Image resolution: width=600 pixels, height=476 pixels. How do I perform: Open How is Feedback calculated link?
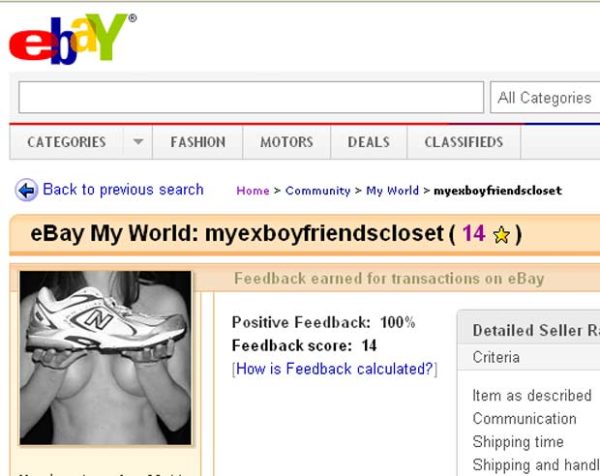pos(334,369)
